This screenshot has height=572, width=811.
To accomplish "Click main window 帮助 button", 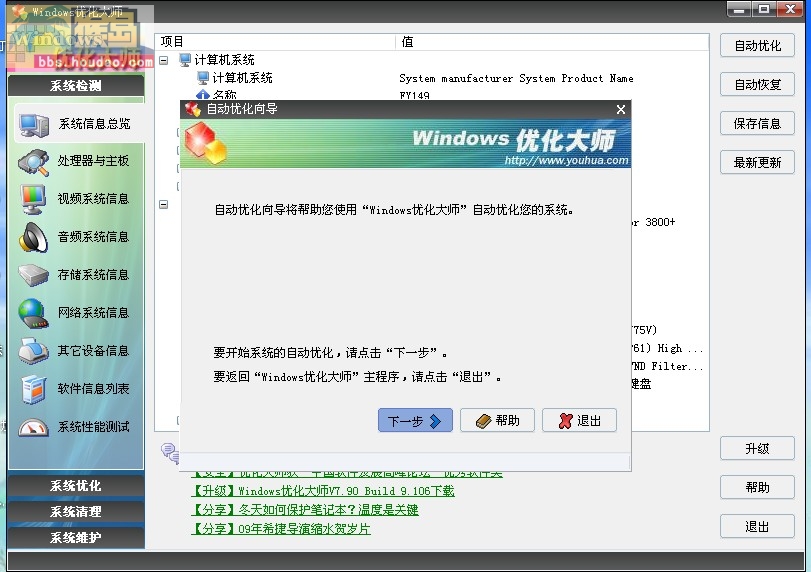I will click(x=757, y=487).
